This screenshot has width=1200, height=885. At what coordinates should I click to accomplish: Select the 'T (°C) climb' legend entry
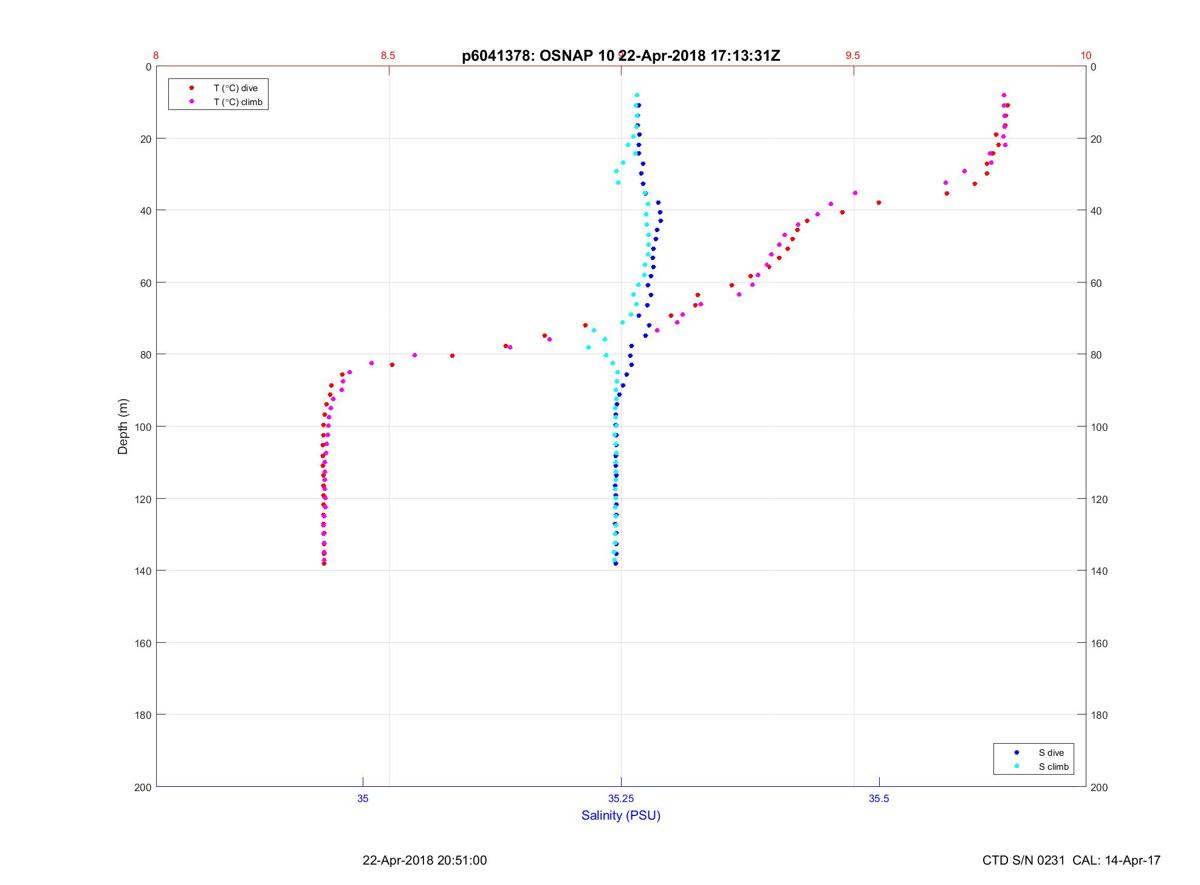tap(238, 102)
